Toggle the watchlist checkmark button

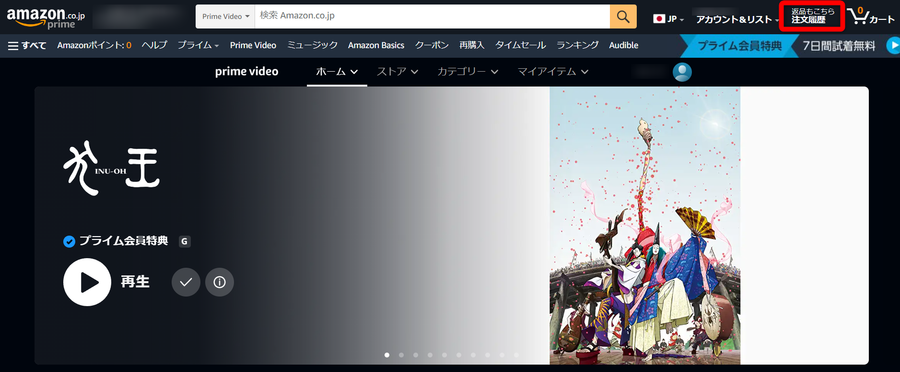[x=185, y=282]
